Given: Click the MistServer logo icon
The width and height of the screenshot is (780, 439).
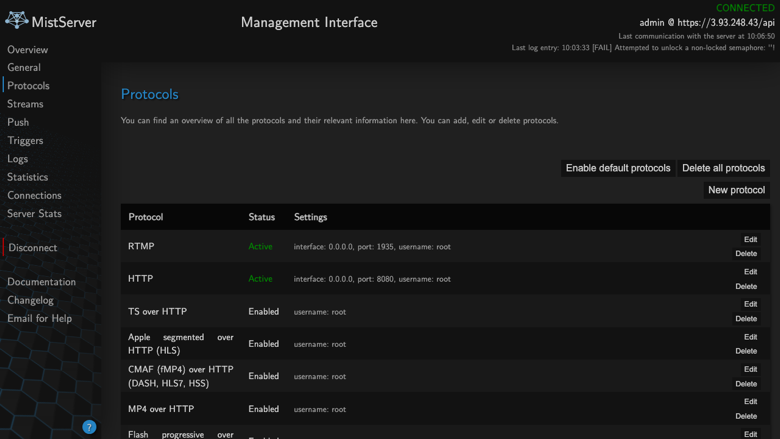Looking at the screenshot, I should coord(17,20).
